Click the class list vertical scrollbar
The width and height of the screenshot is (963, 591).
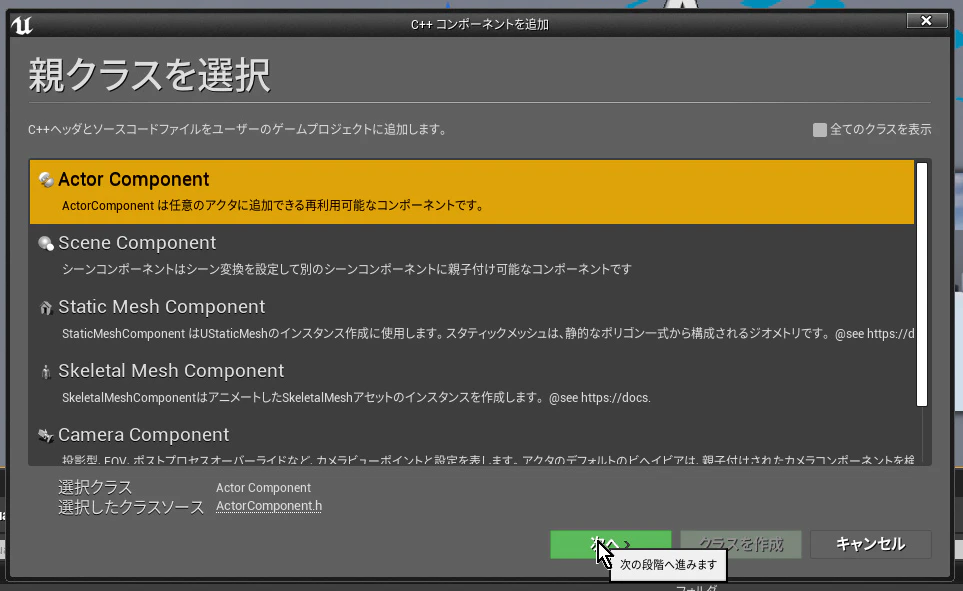921,284
